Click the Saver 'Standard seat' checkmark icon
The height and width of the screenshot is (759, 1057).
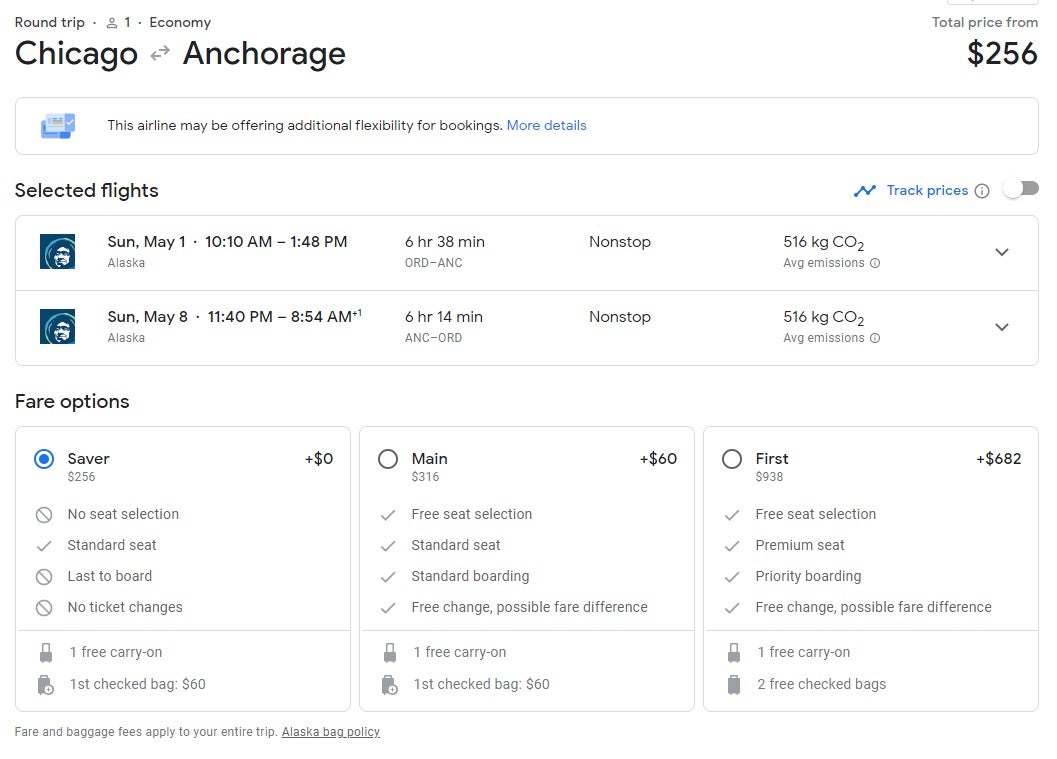[44, 546]
